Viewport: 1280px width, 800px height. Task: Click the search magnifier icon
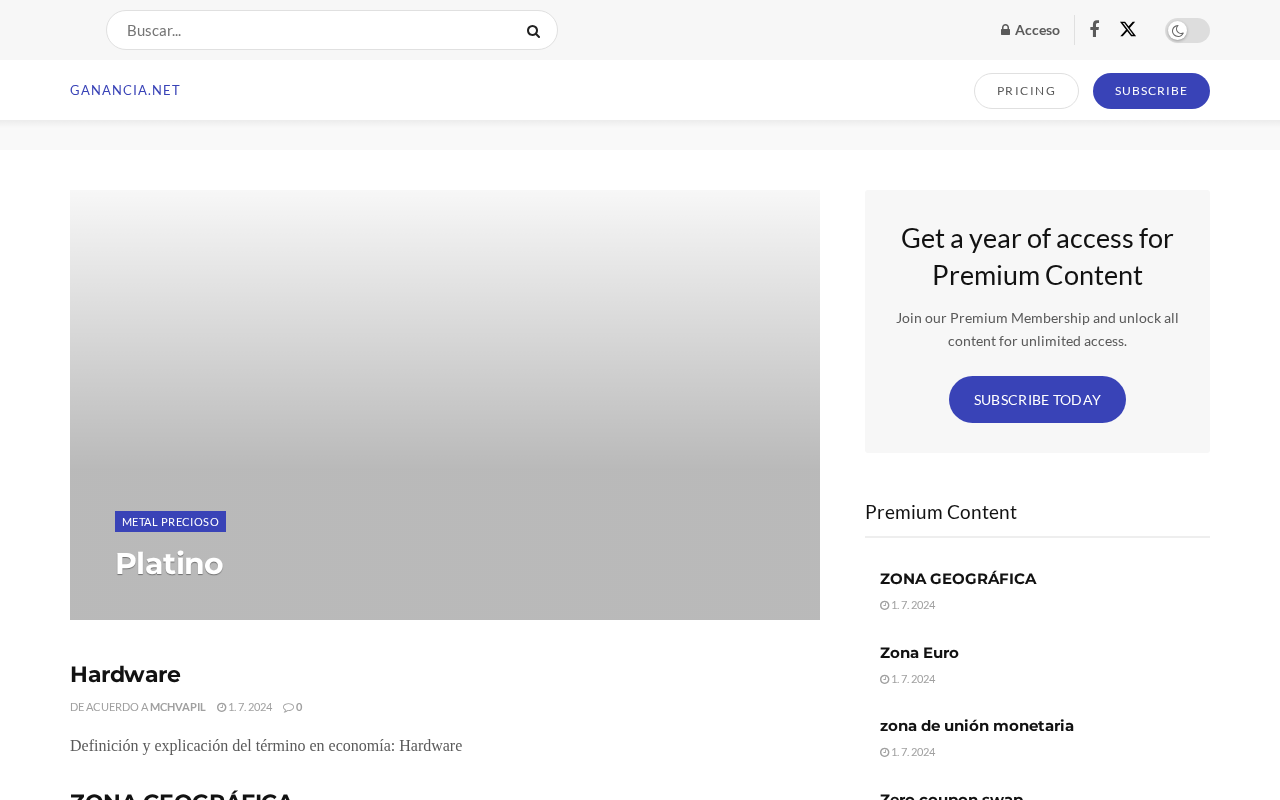533,31
